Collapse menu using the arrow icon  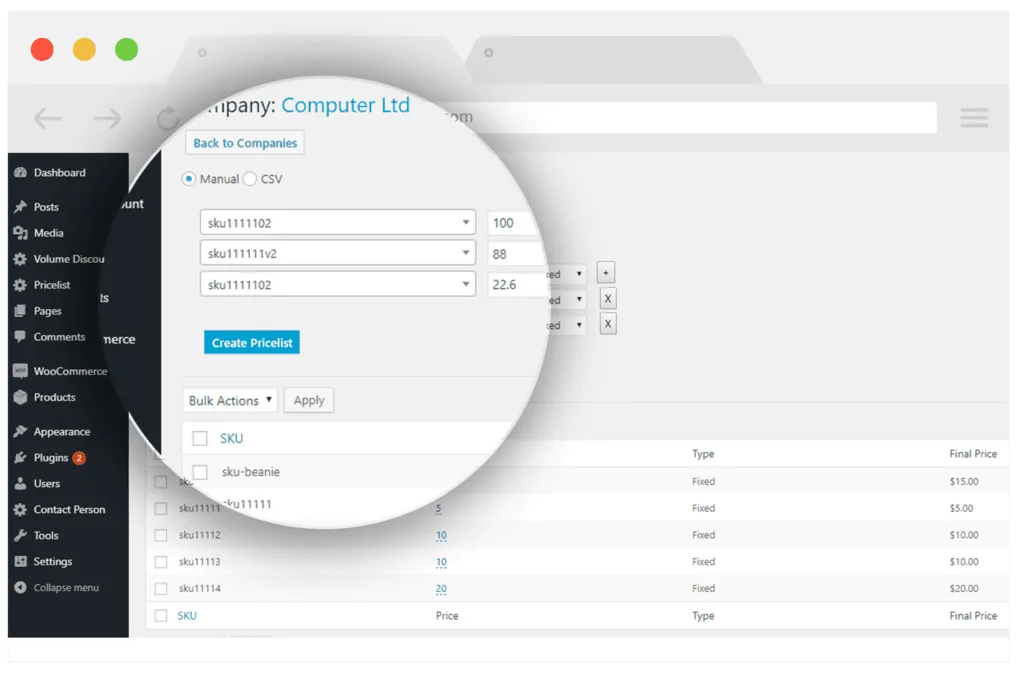20,587
